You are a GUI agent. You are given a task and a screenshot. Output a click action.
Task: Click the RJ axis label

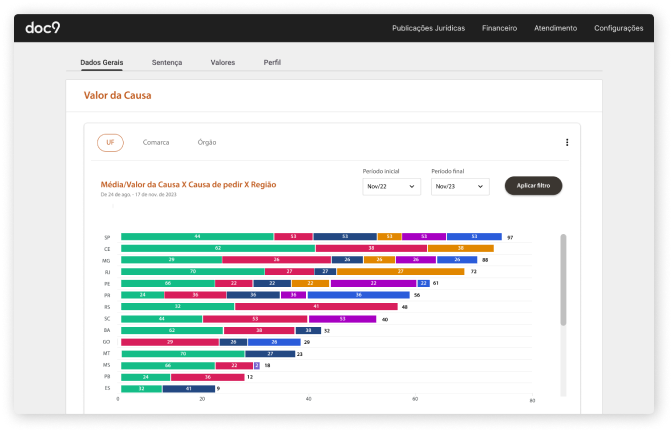[108, 272]
